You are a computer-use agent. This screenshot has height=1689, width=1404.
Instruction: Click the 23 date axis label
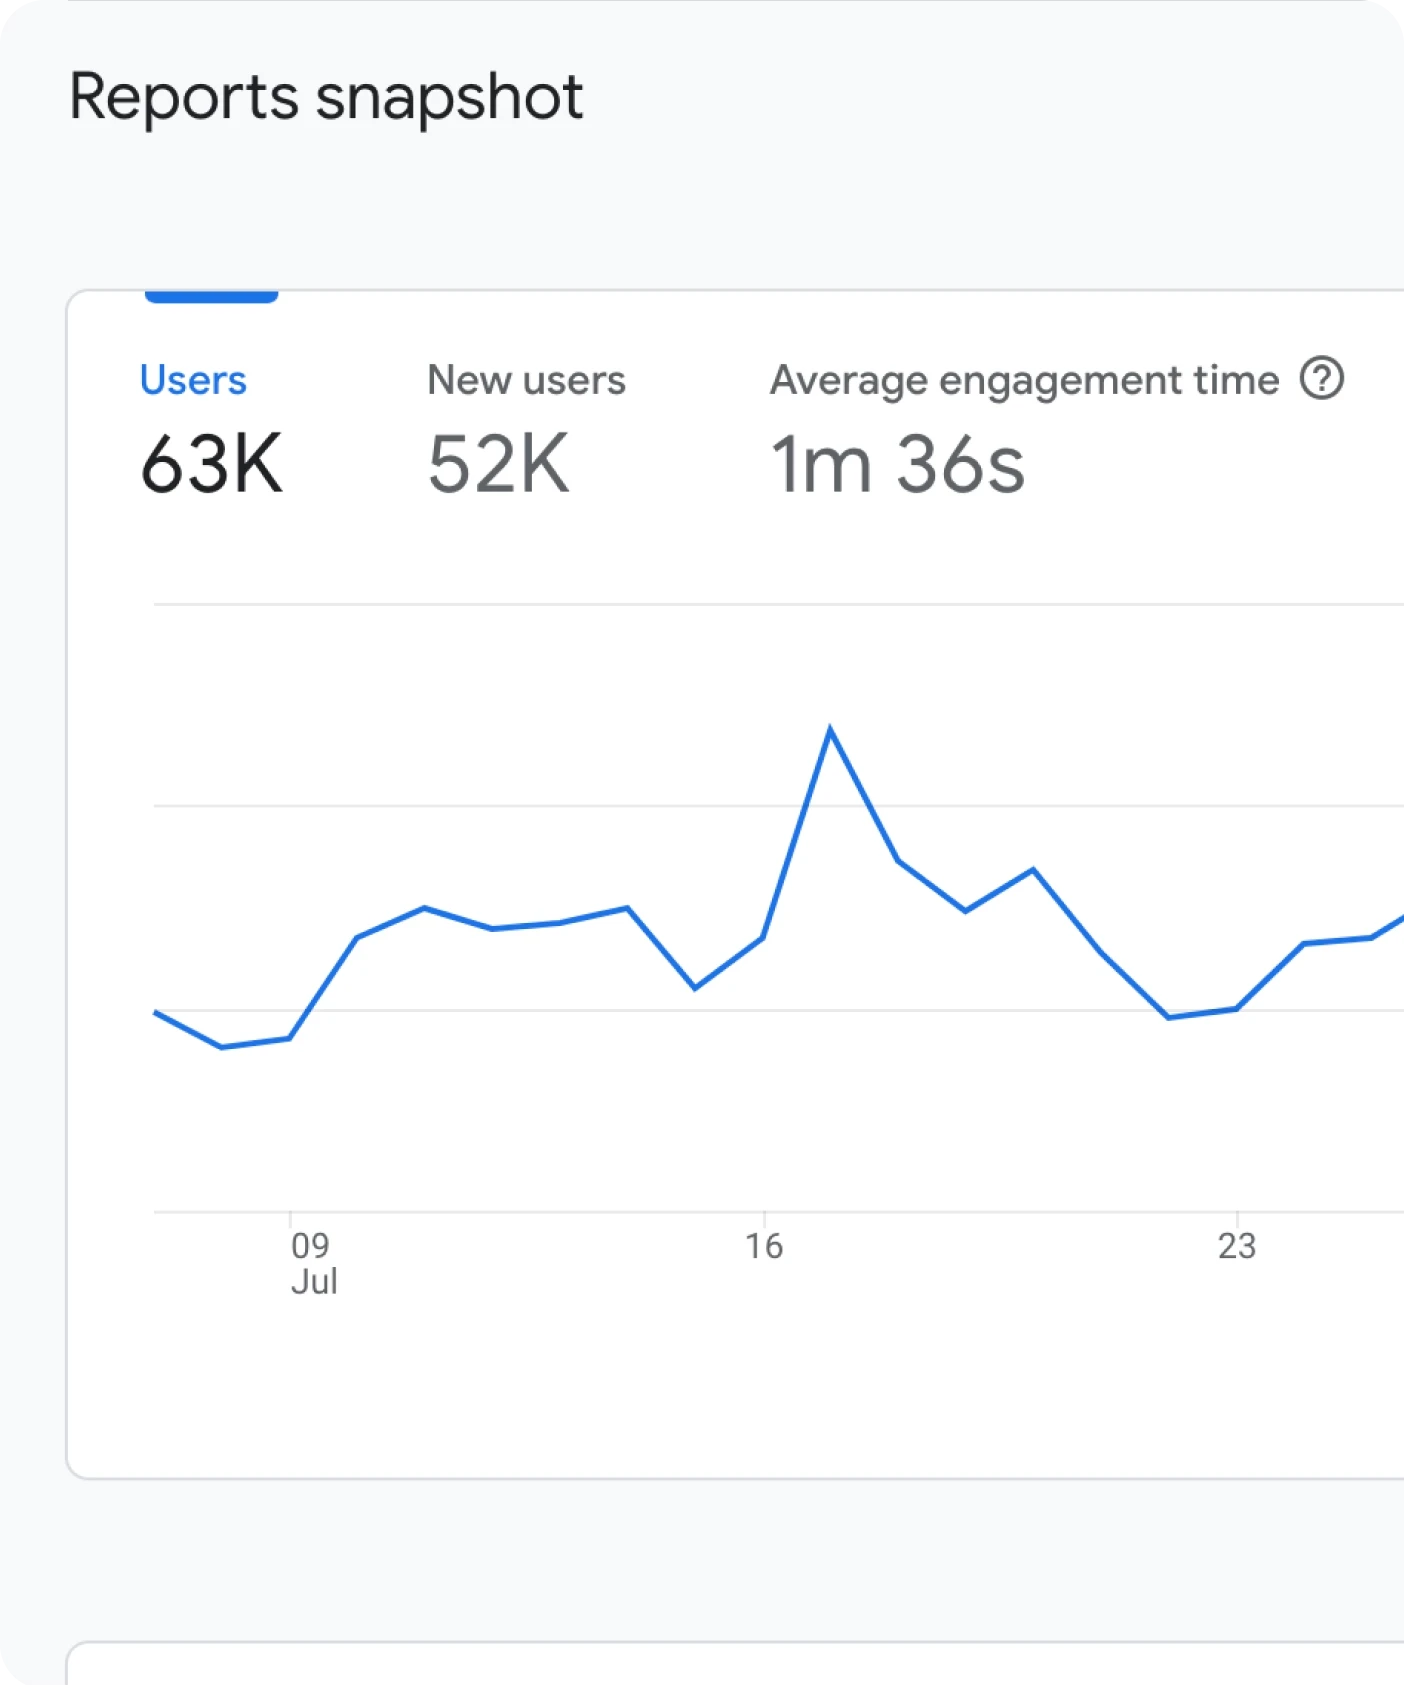point(1237,1246)
